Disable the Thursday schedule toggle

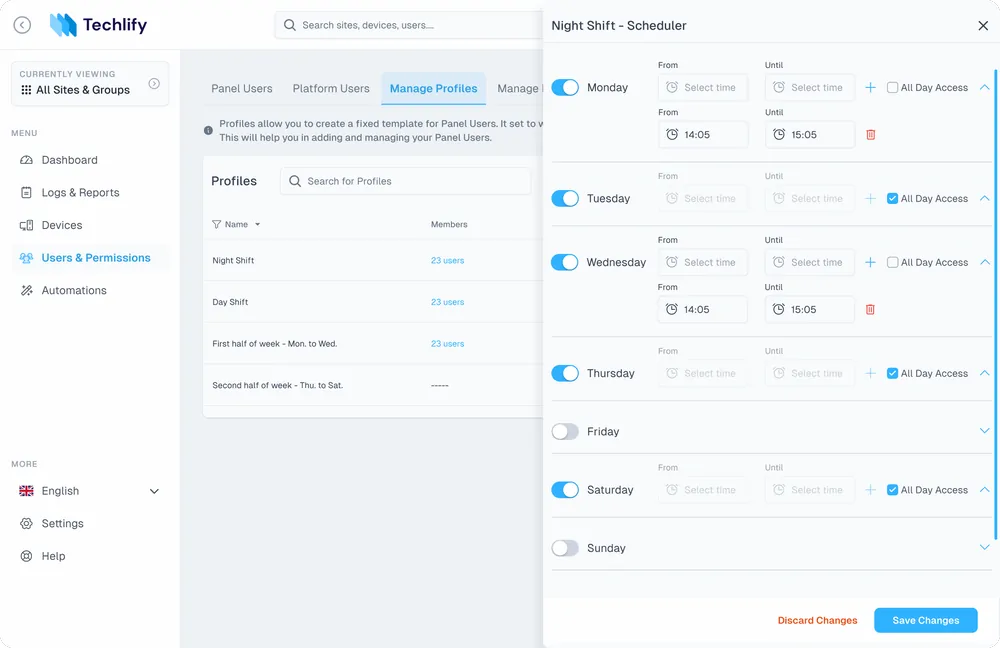pos(565,373)
